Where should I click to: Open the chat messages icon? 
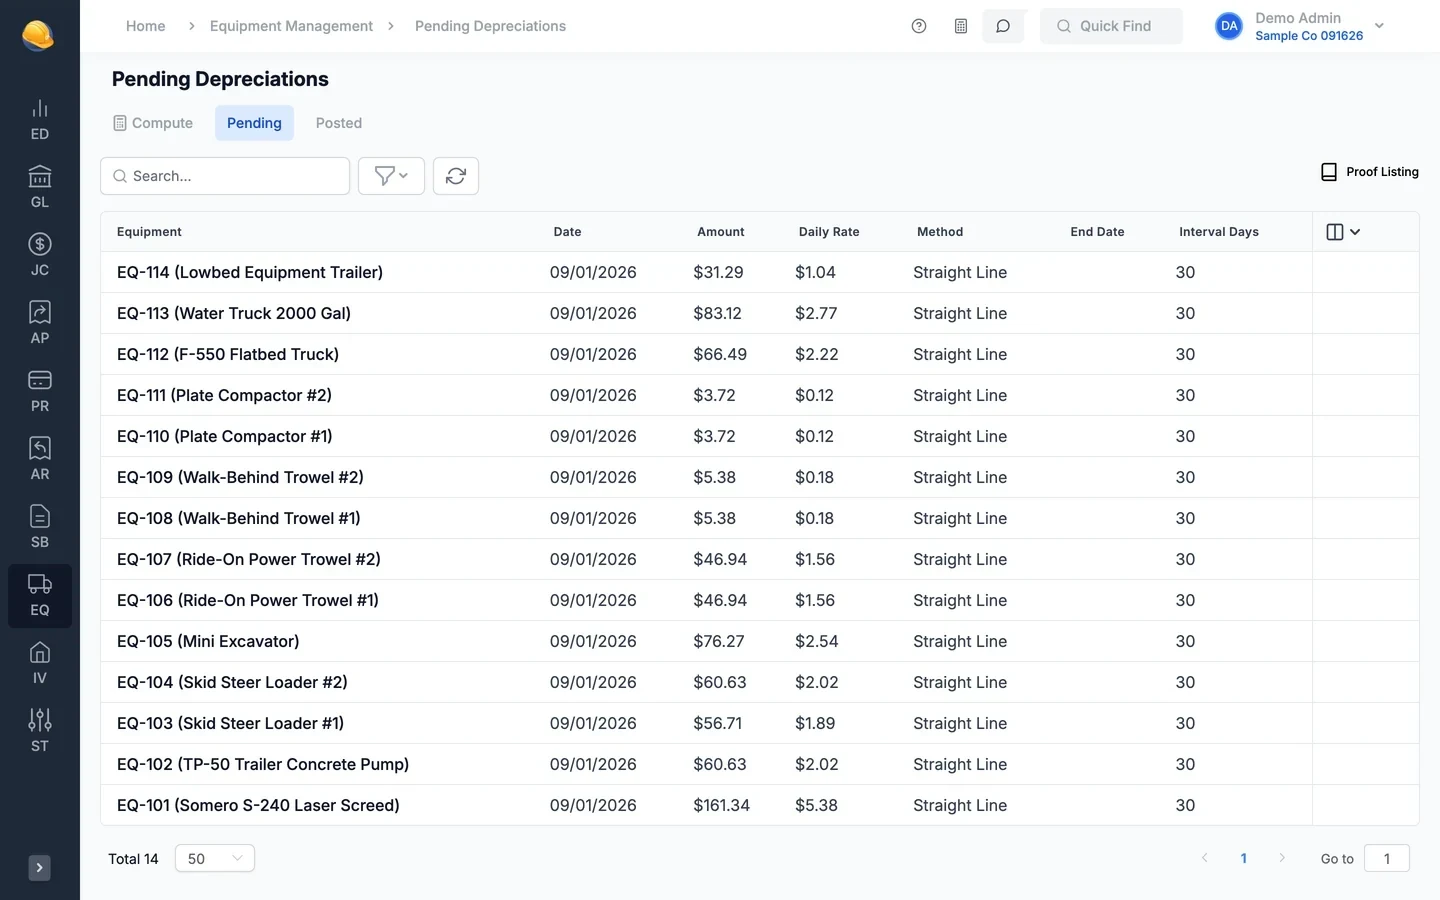pos(1003,26)
